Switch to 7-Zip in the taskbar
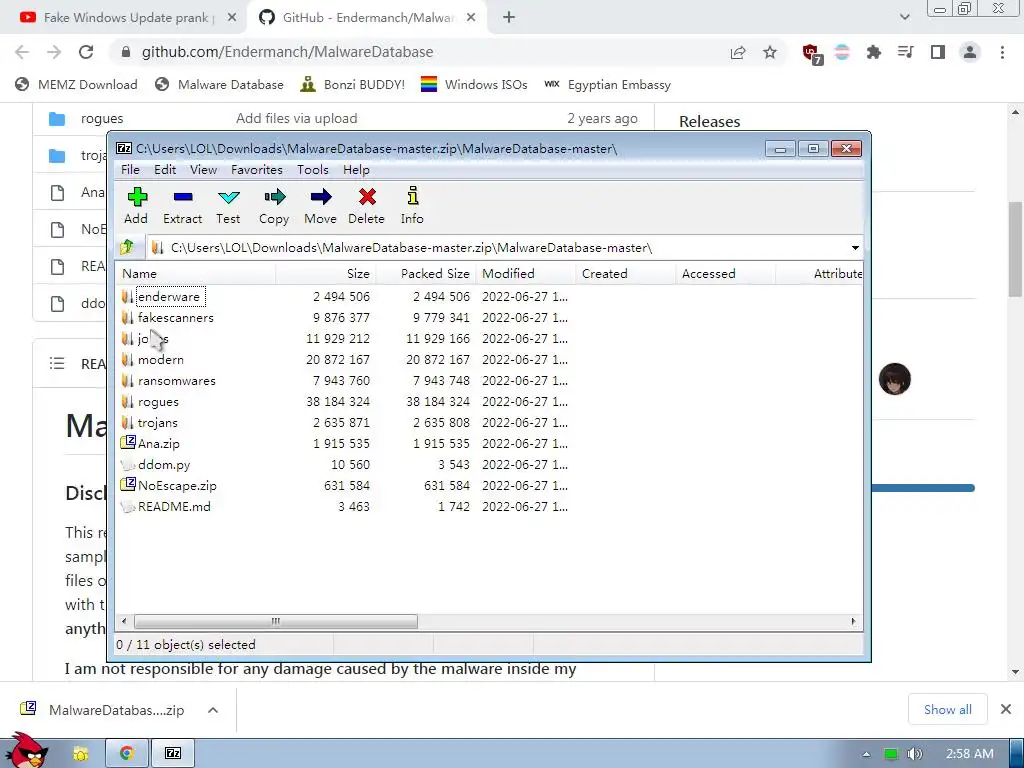The image size is (1024, 768). [172, 753]
